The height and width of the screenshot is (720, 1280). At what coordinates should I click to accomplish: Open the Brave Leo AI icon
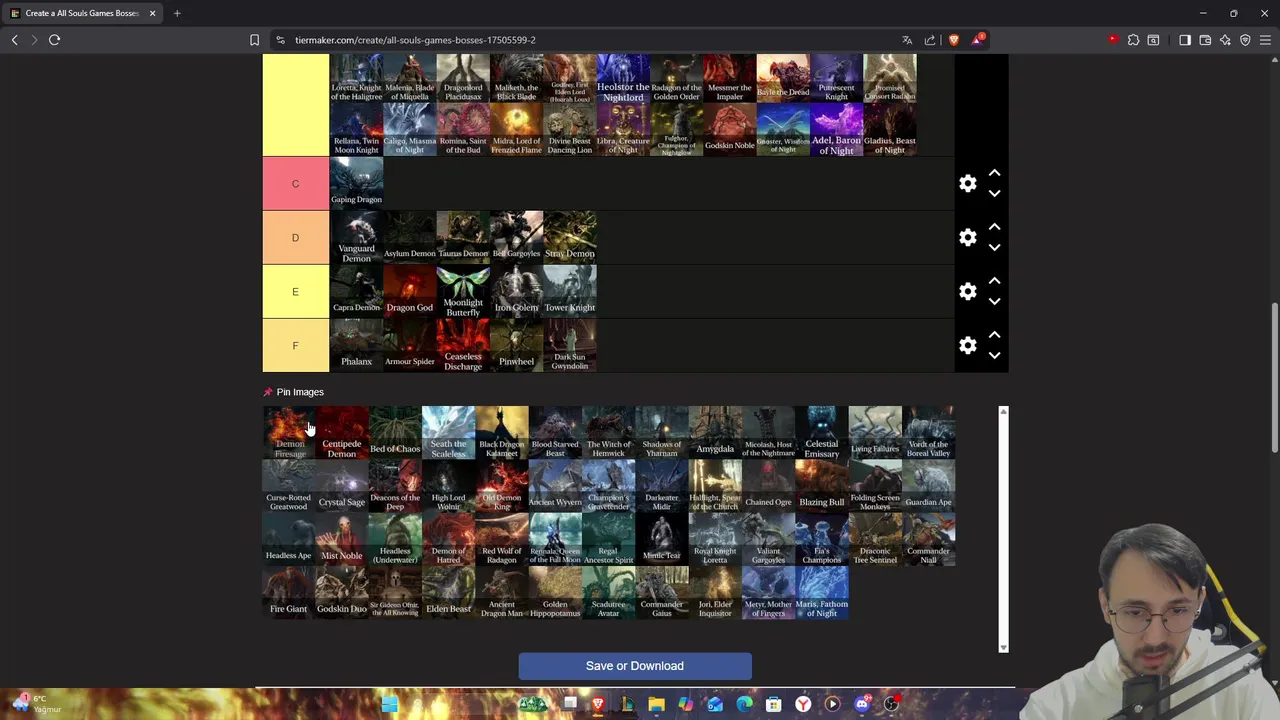(1225, 40)
